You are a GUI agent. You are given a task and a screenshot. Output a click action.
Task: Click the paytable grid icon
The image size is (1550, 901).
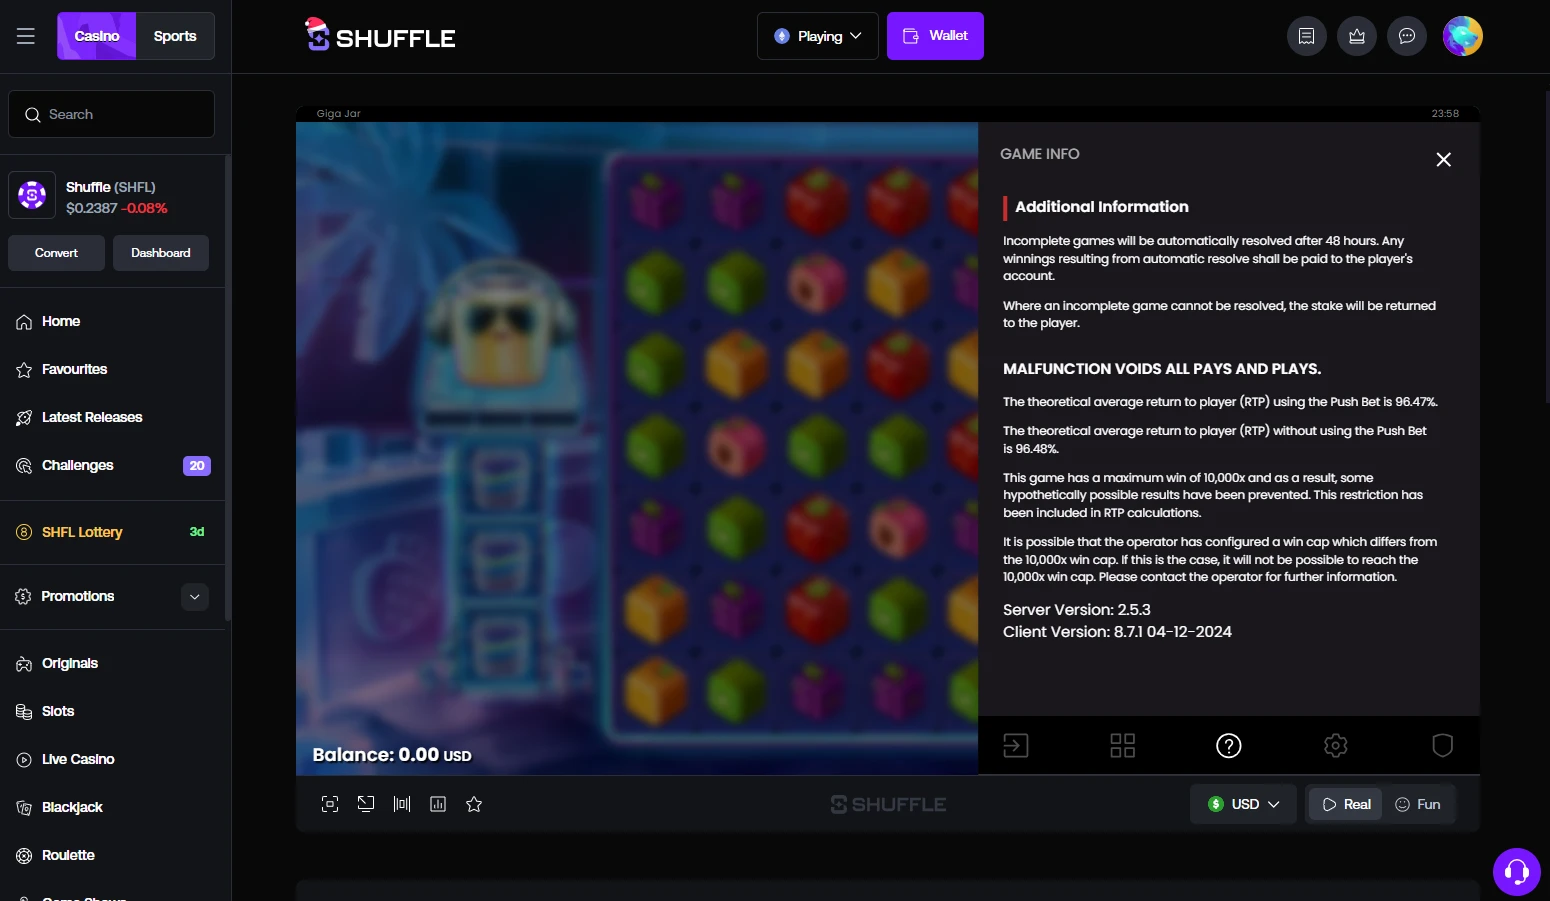1123,745
